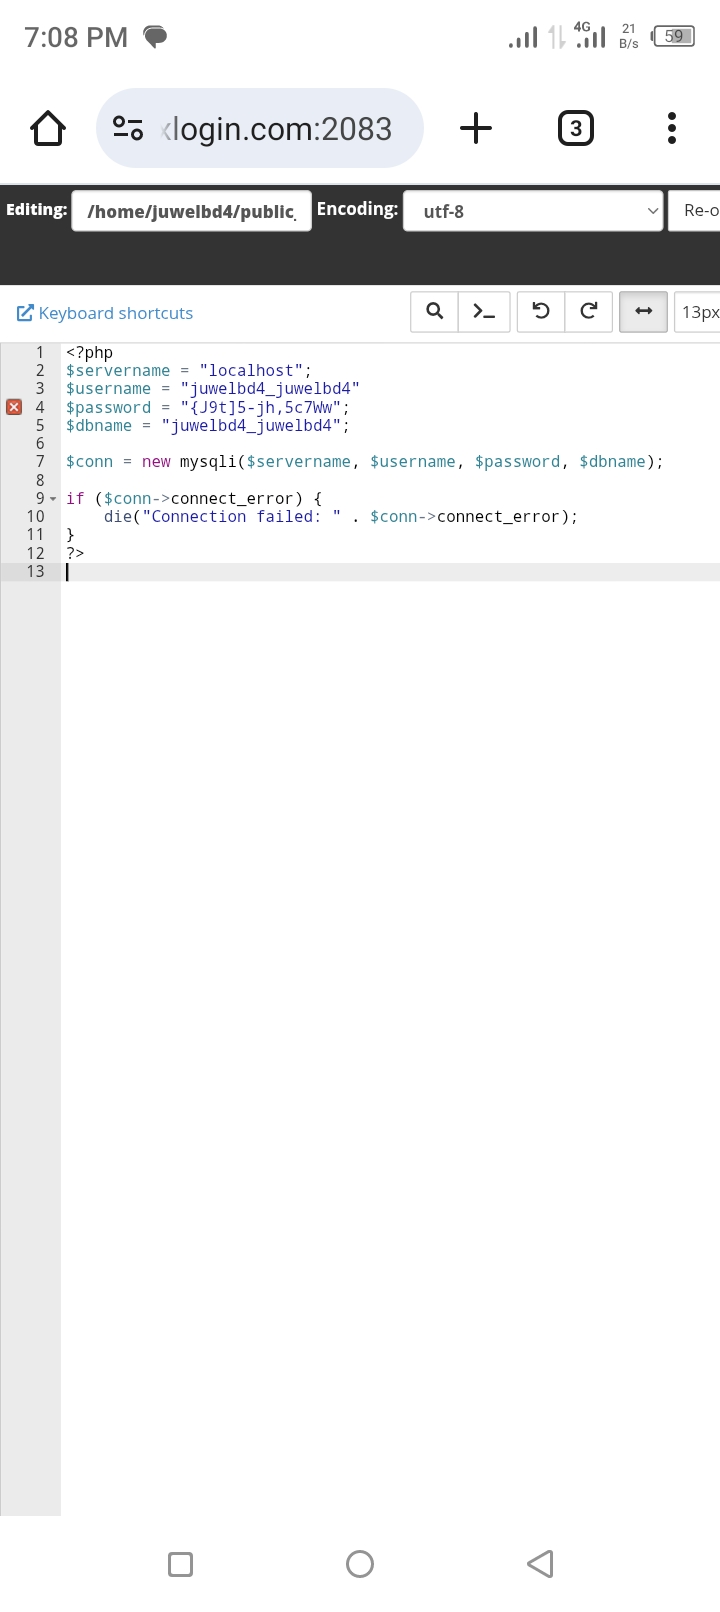Click the file path field /home/juwelbd4/public

[192, 211]
